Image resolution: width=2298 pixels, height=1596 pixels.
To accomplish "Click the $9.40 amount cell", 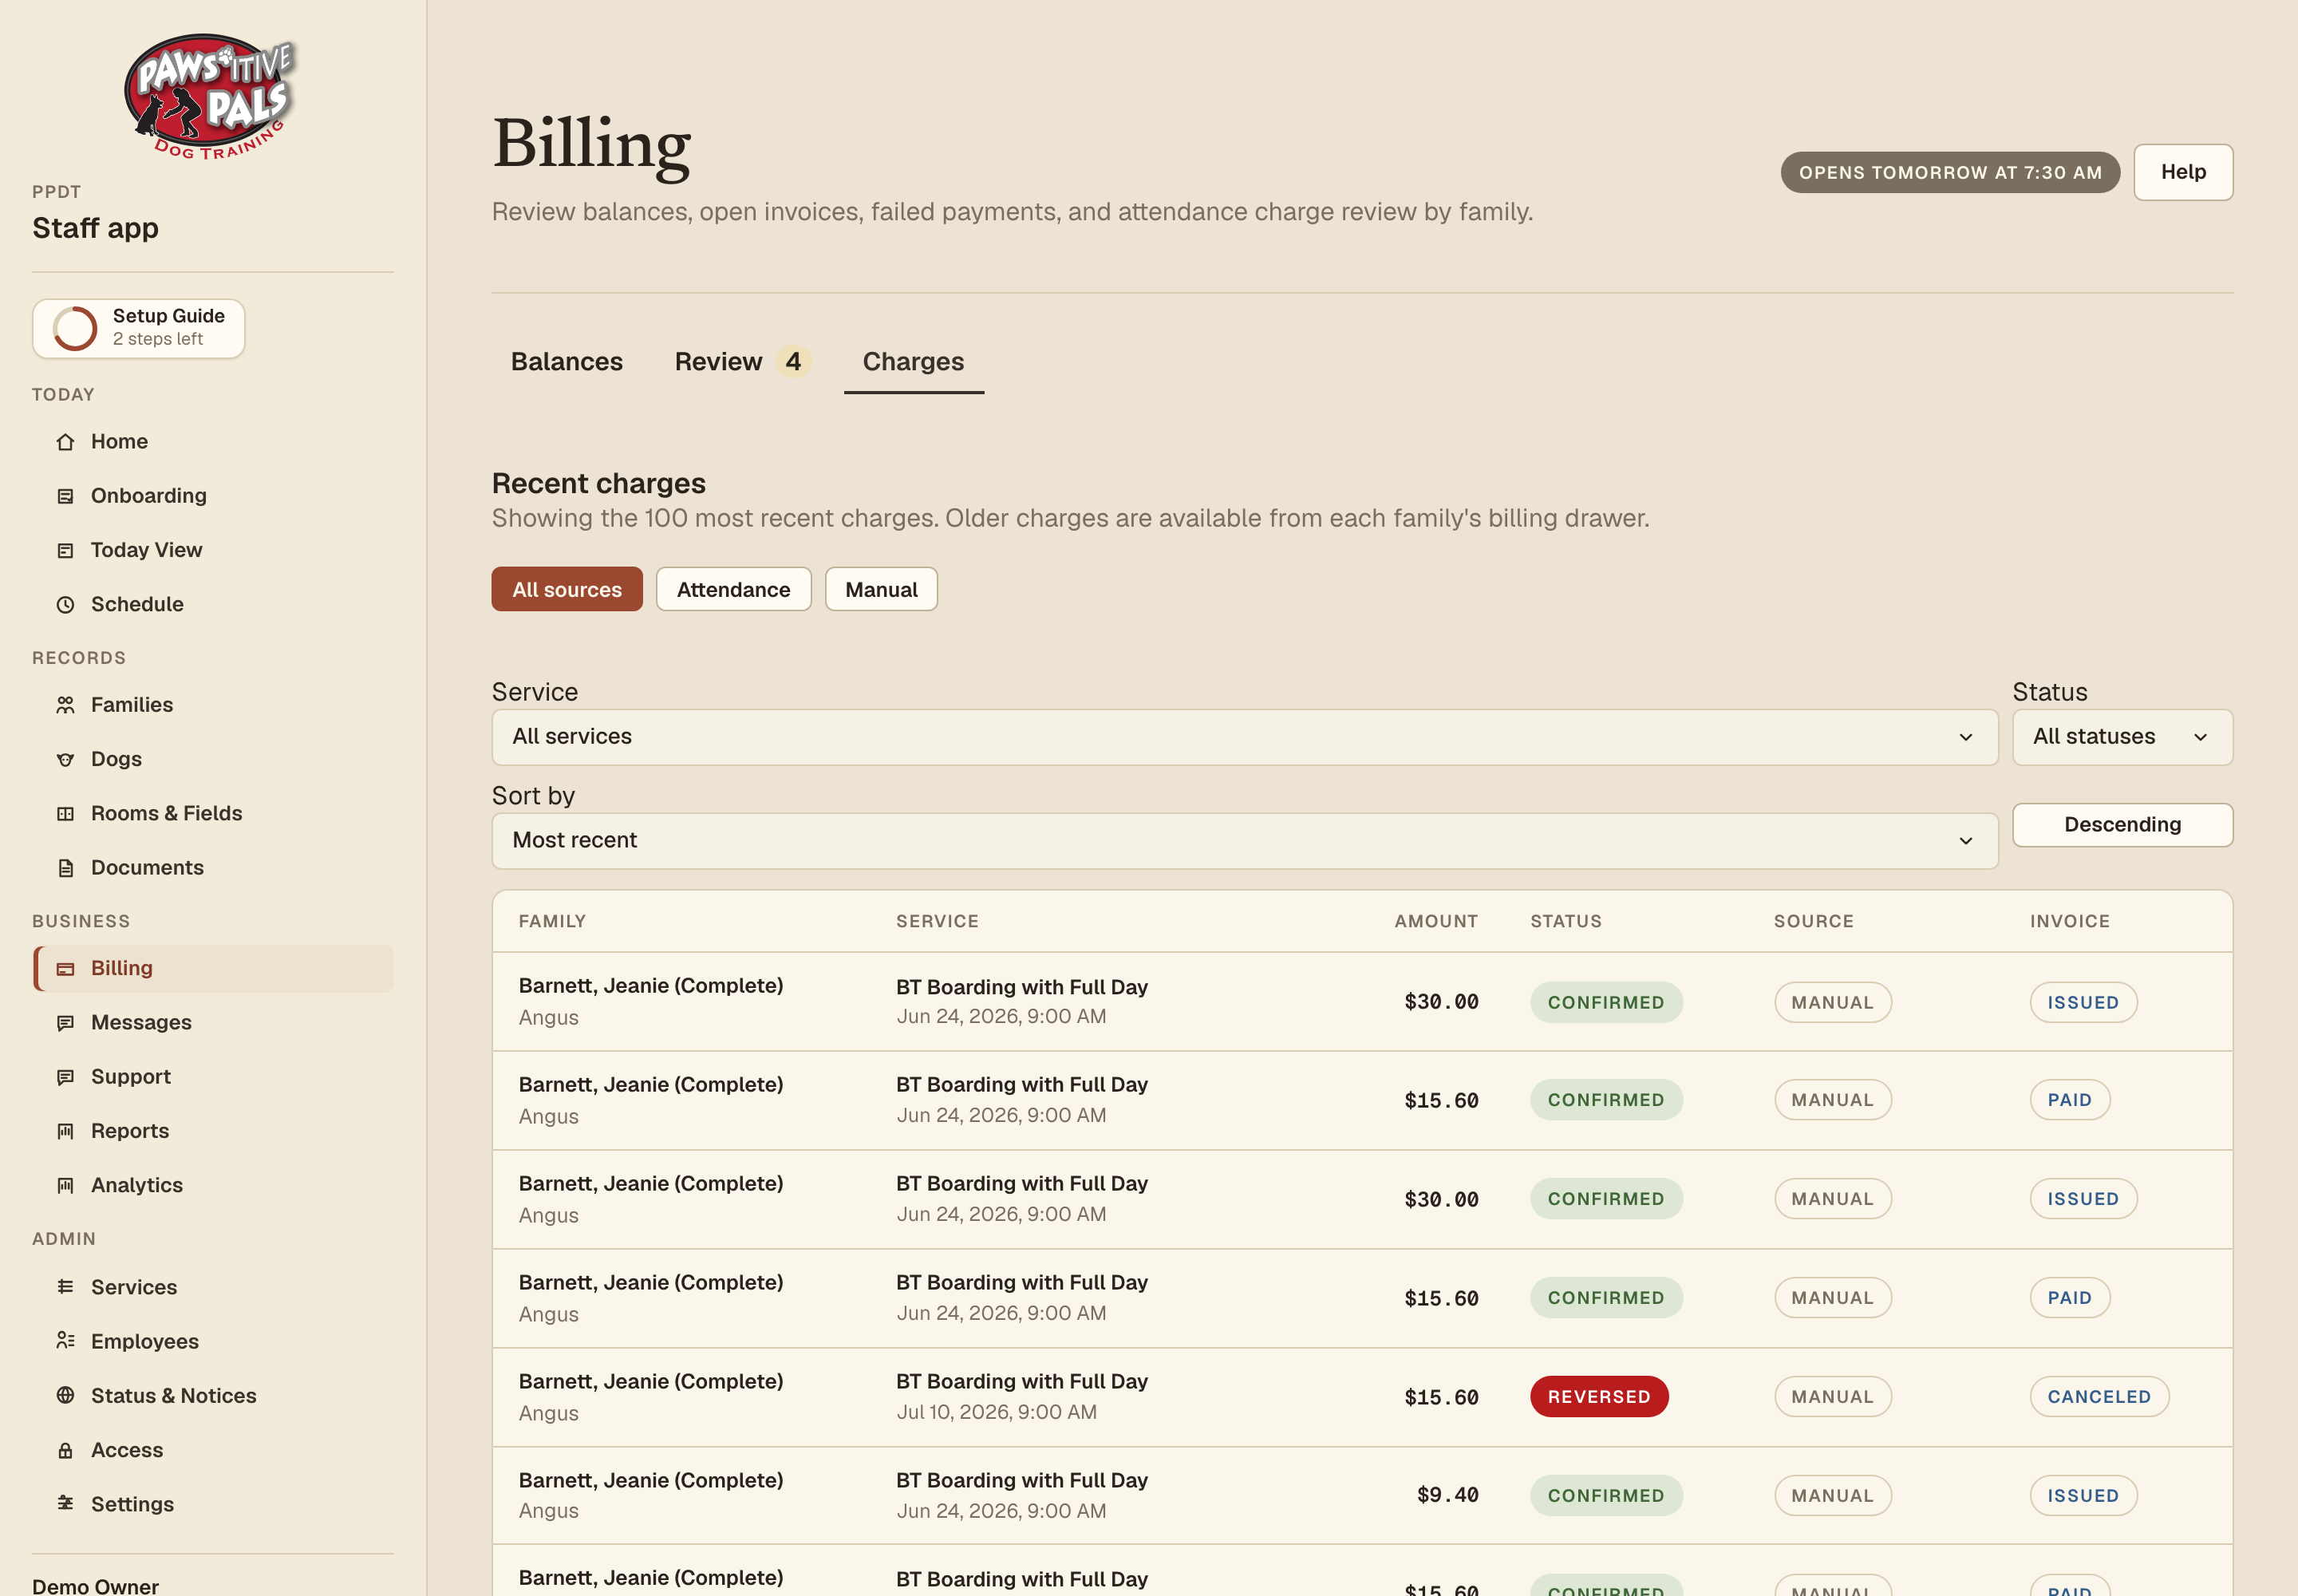I will pyautogui.click(x=1447, y=1495).
